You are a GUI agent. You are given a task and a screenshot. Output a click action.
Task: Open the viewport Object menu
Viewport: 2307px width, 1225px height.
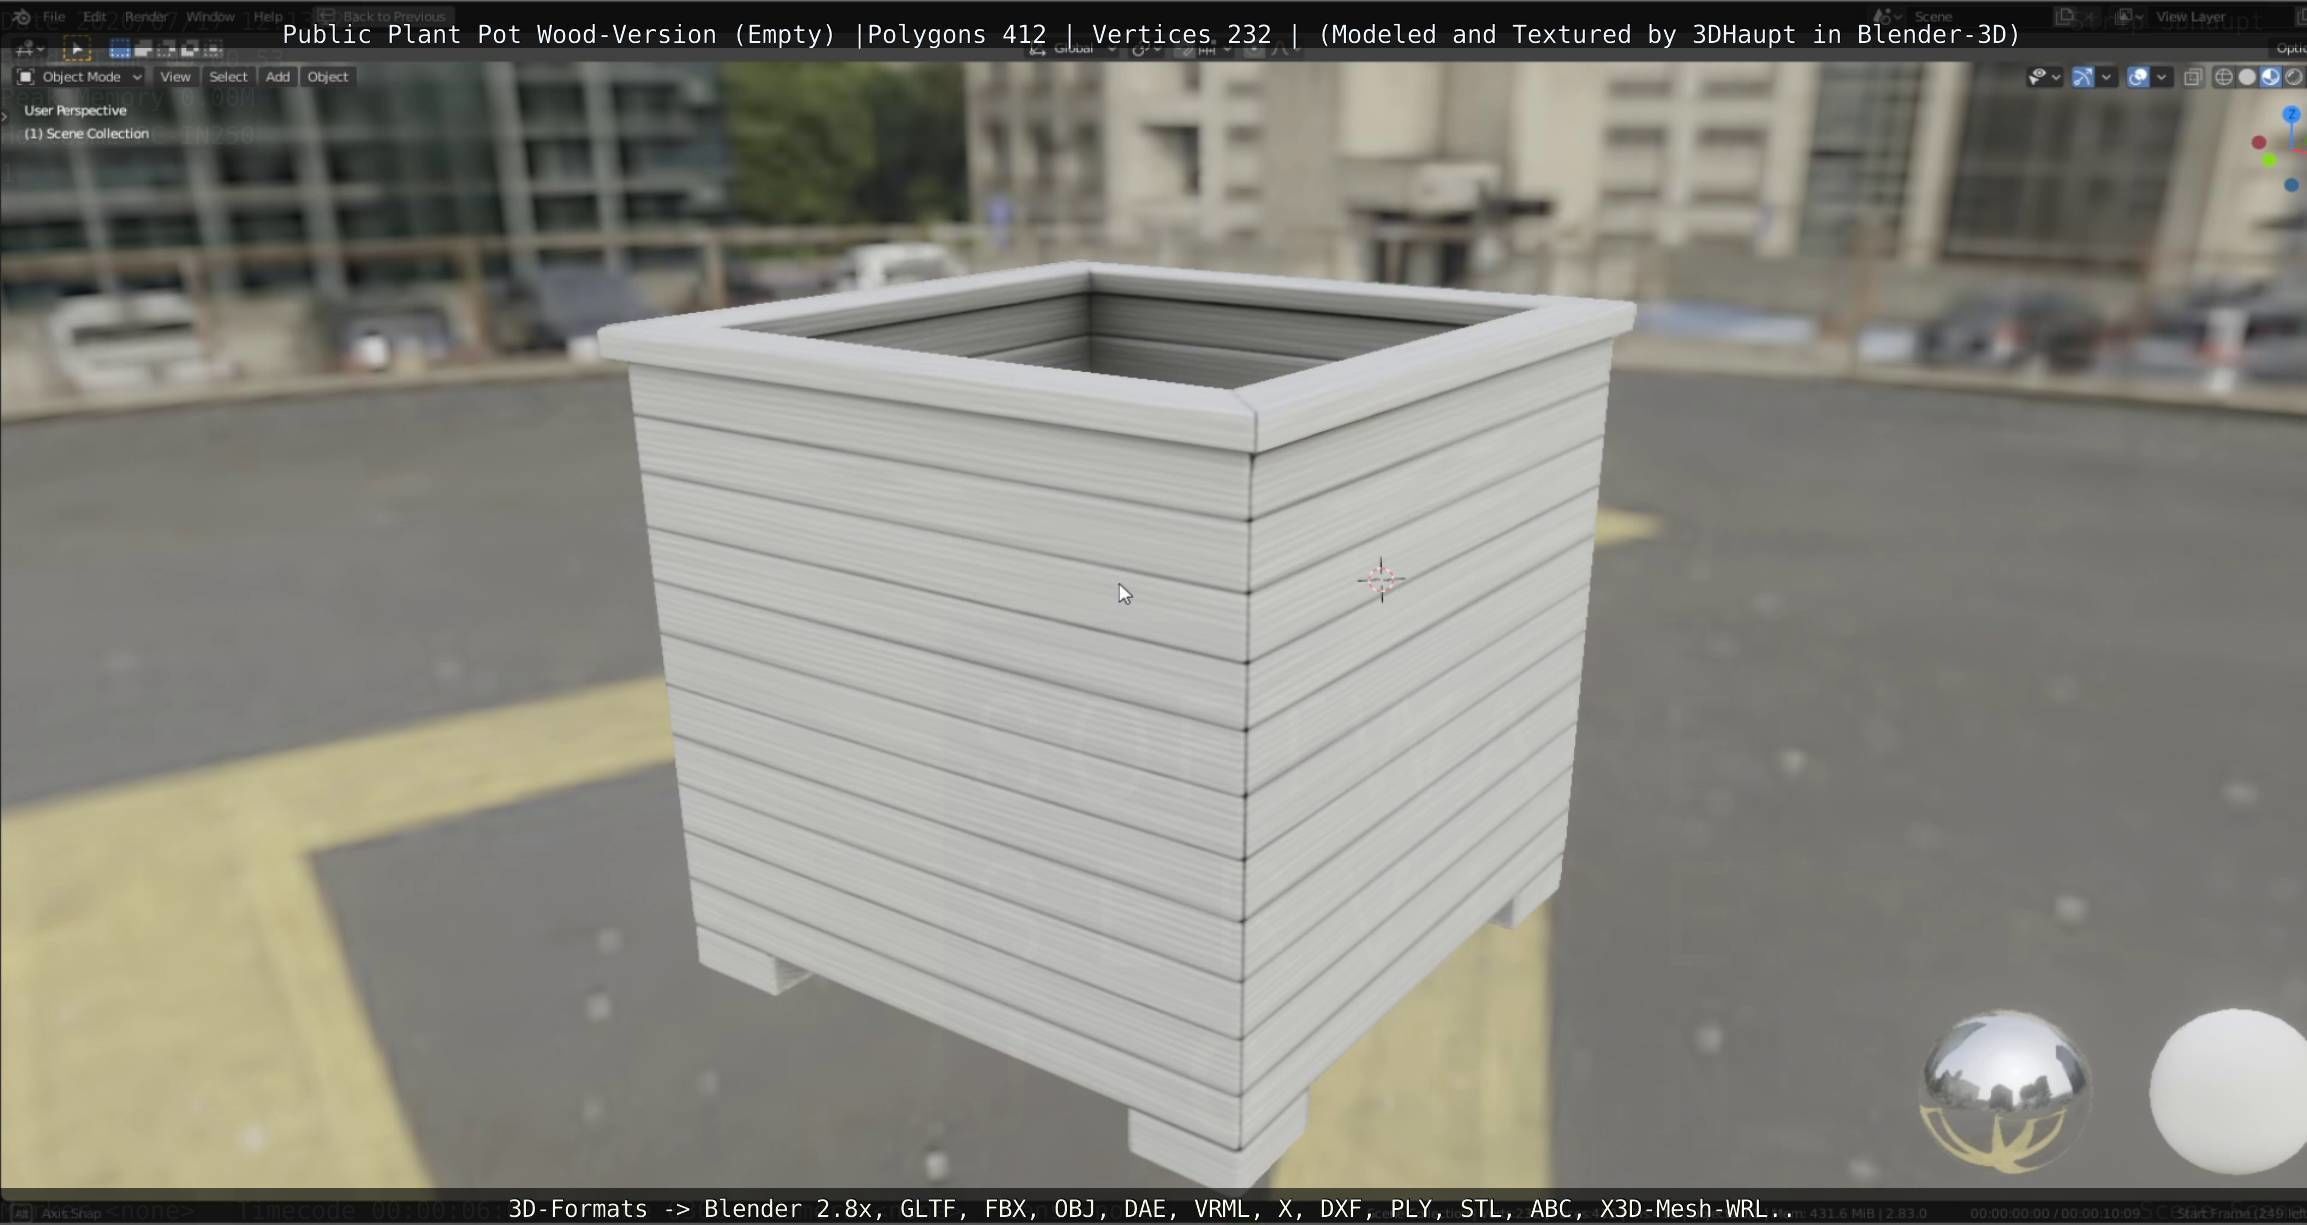coord(328,77)
